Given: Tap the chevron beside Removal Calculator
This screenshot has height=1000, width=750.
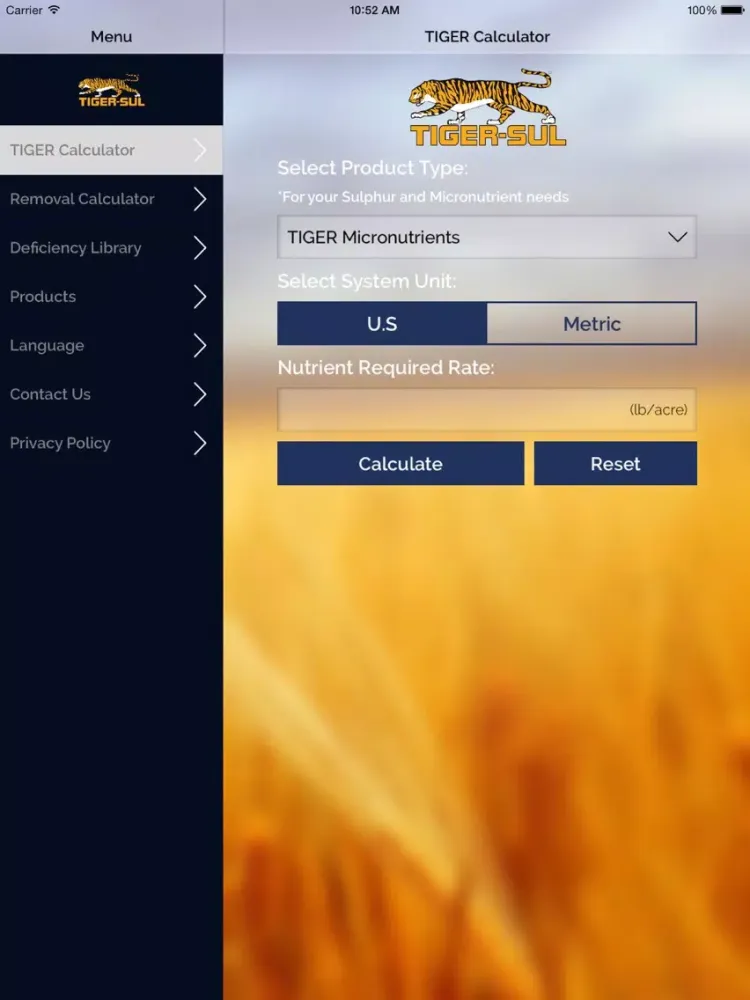Looking at the screenshot, I should pos(200,199).
